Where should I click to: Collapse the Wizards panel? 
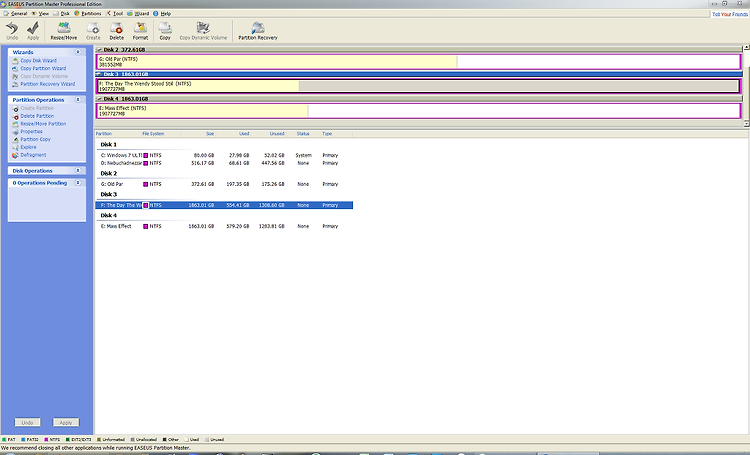click(x=77, y=52)
